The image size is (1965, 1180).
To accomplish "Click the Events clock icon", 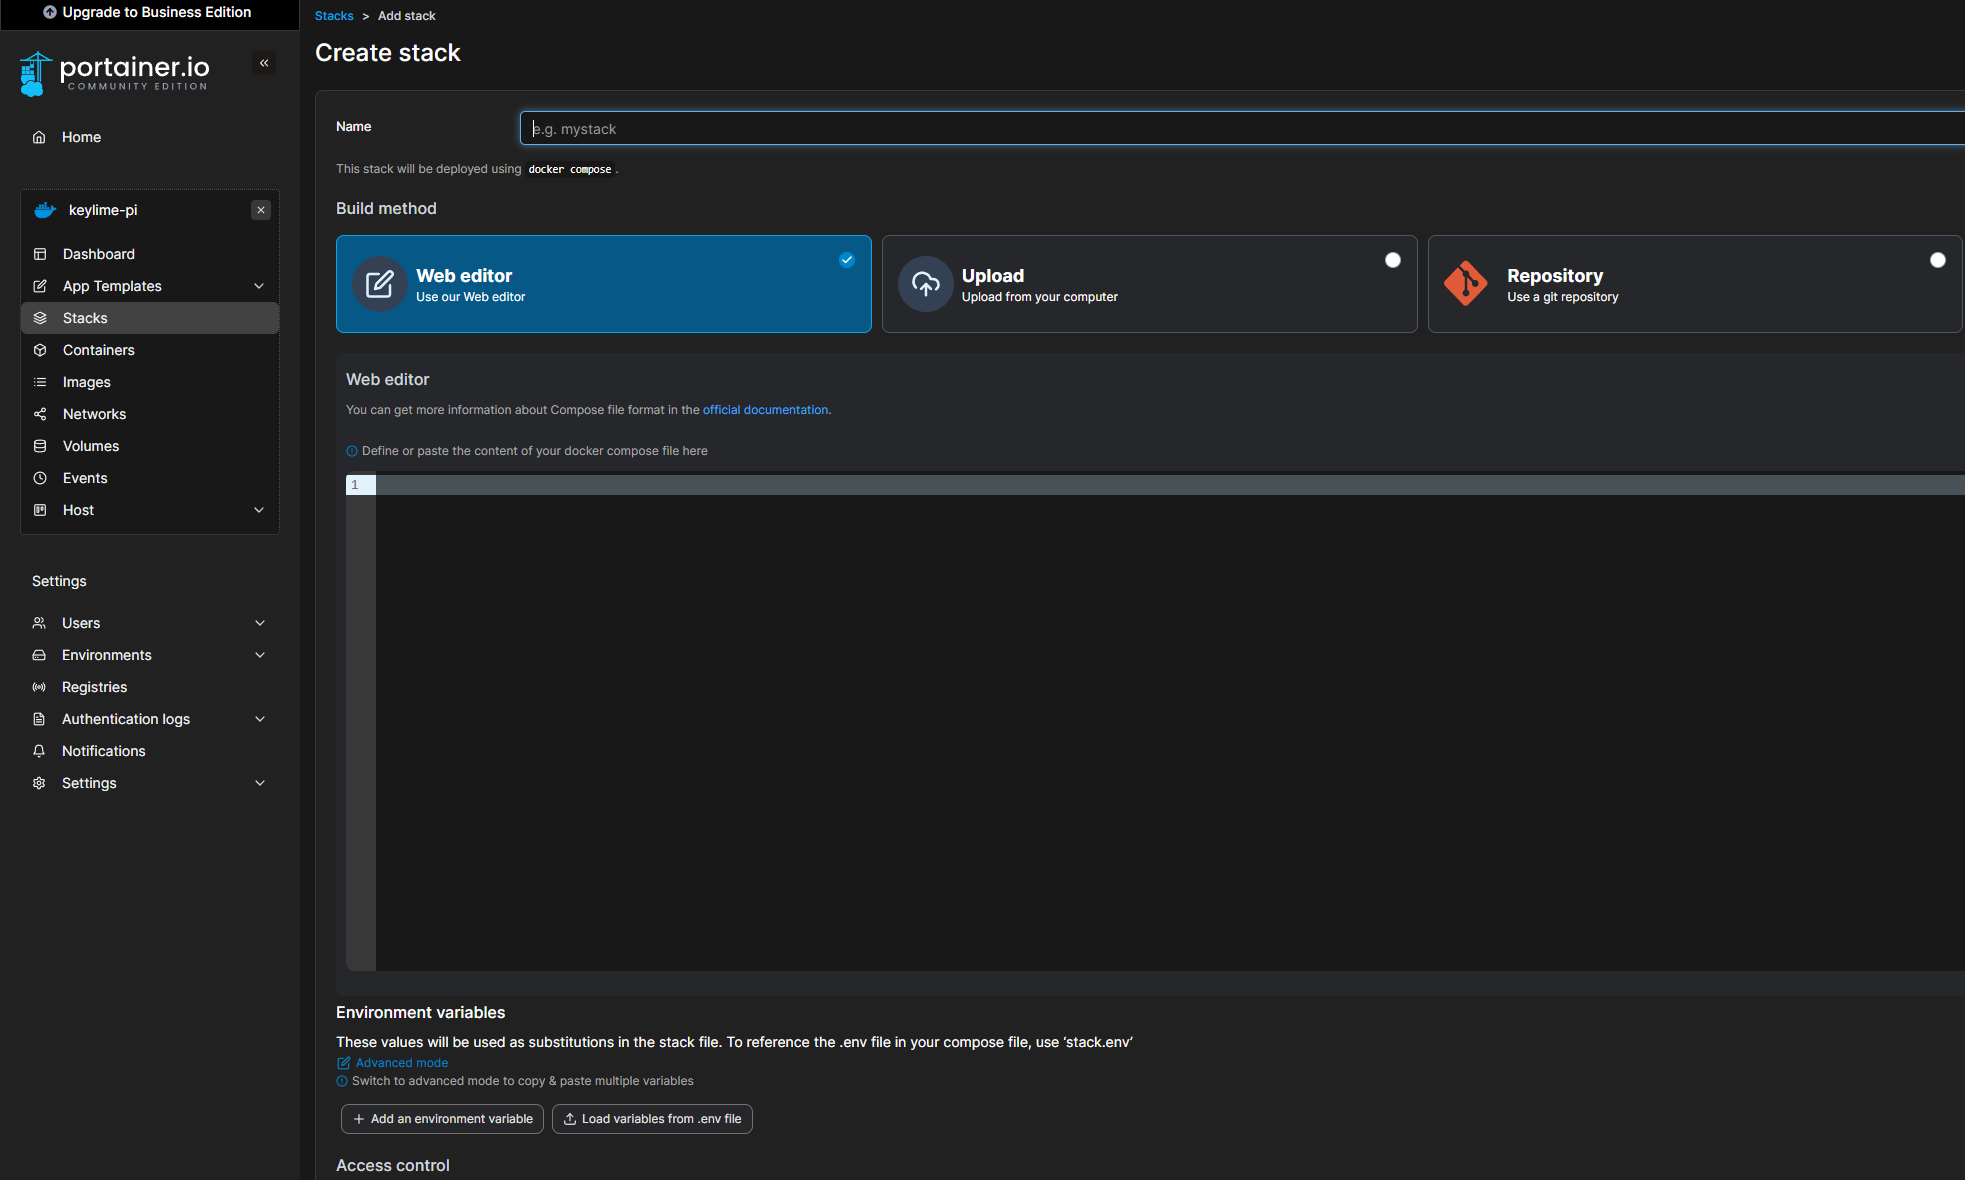I will point(40,478).
